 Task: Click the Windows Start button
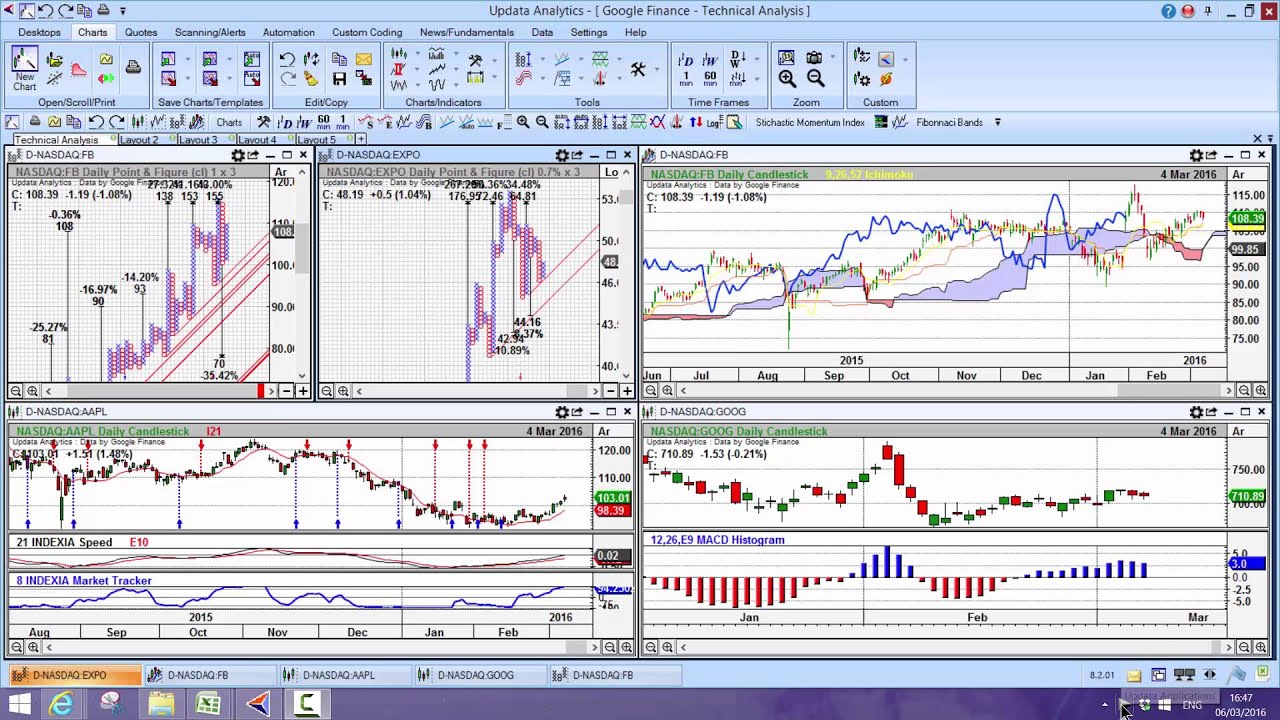[x=19, y=705]
